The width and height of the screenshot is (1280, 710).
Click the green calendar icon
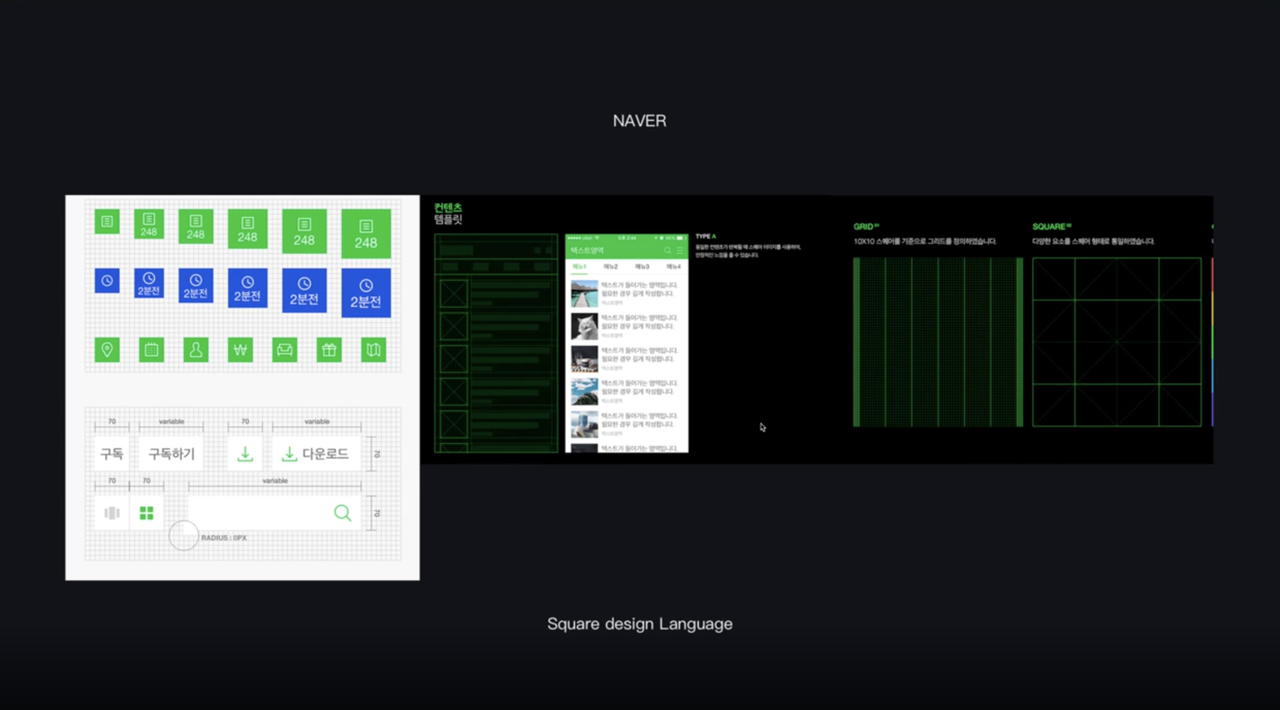coord(151,350)
